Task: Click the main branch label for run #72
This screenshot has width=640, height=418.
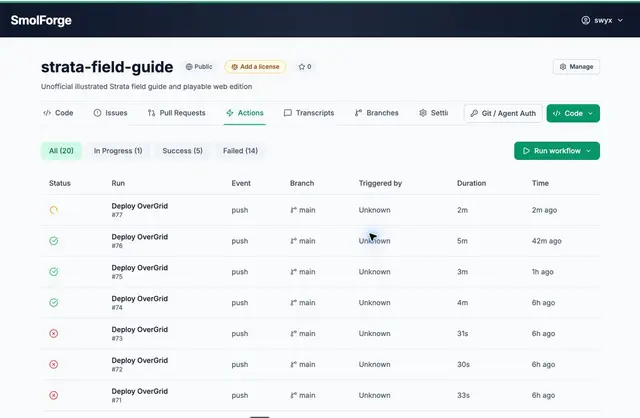Action: pos(303,365)
